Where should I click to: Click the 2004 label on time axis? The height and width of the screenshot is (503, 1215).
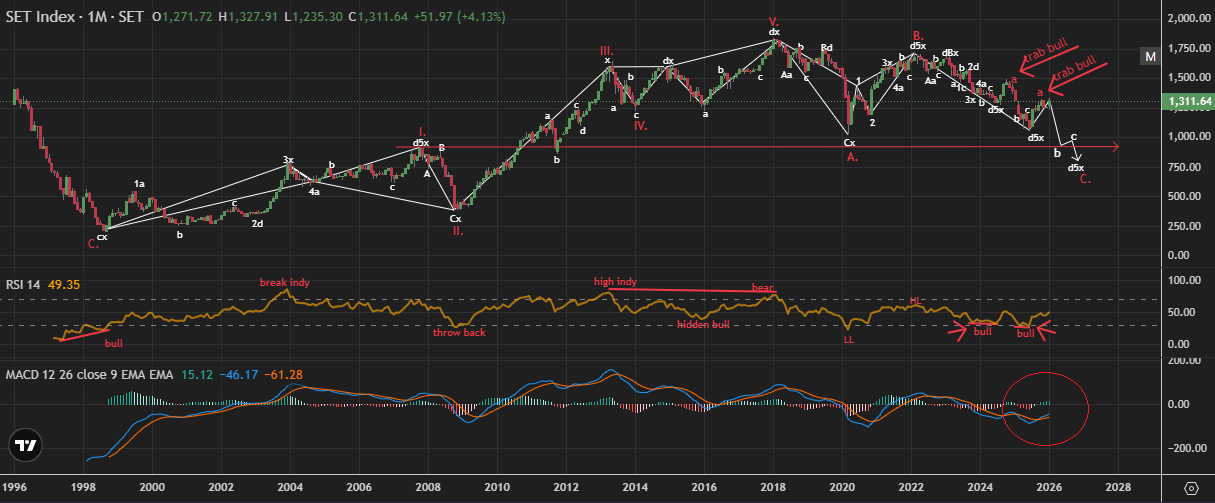point(290,487)
